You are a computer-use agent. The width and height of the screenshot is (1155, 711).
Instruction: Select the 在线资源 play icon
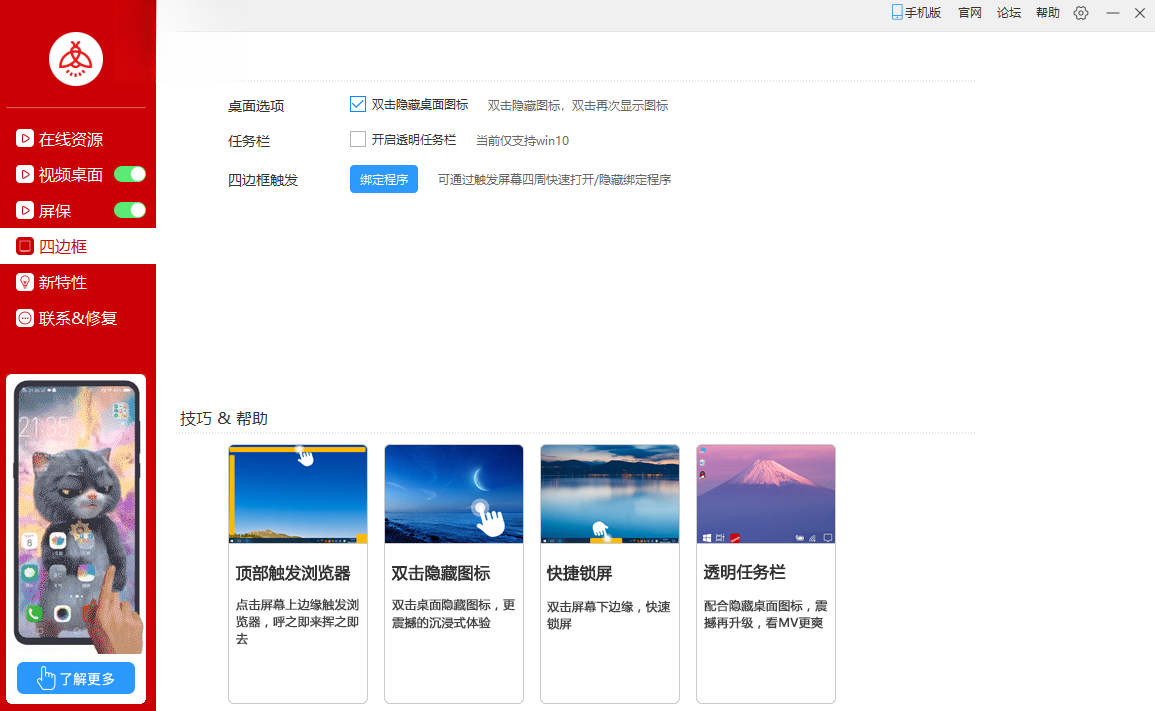[x=25, y=139]
